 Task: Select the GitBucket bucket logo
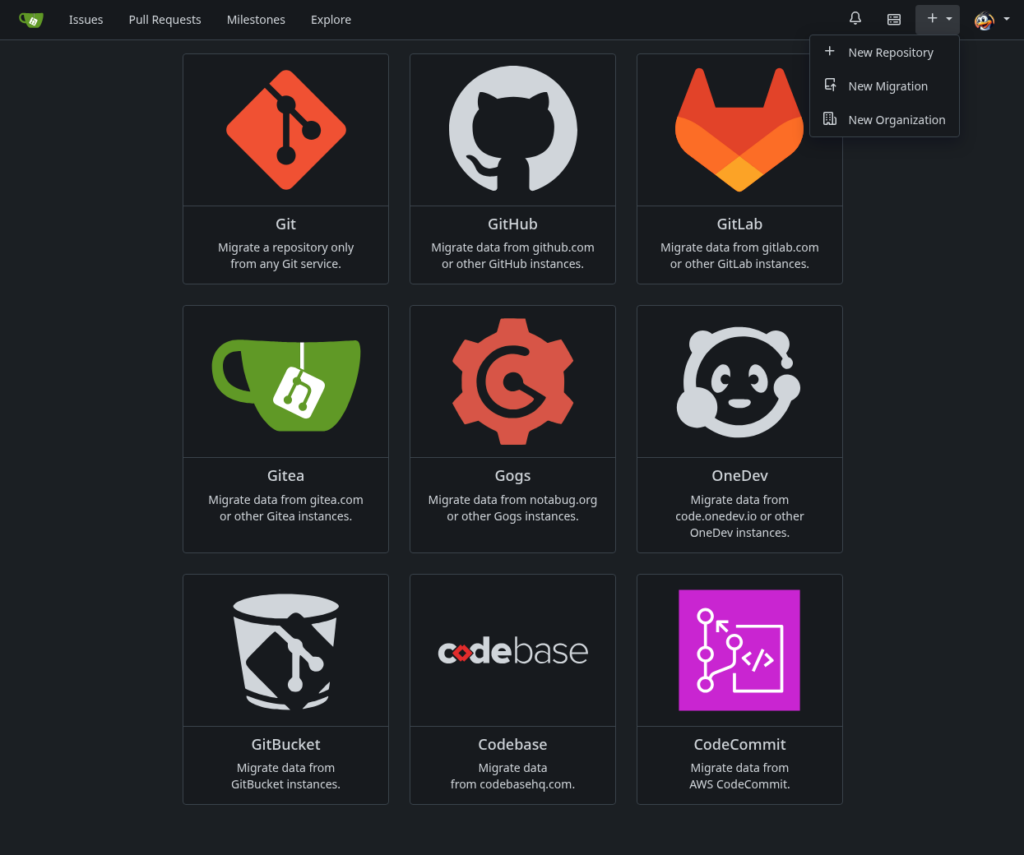286,650
